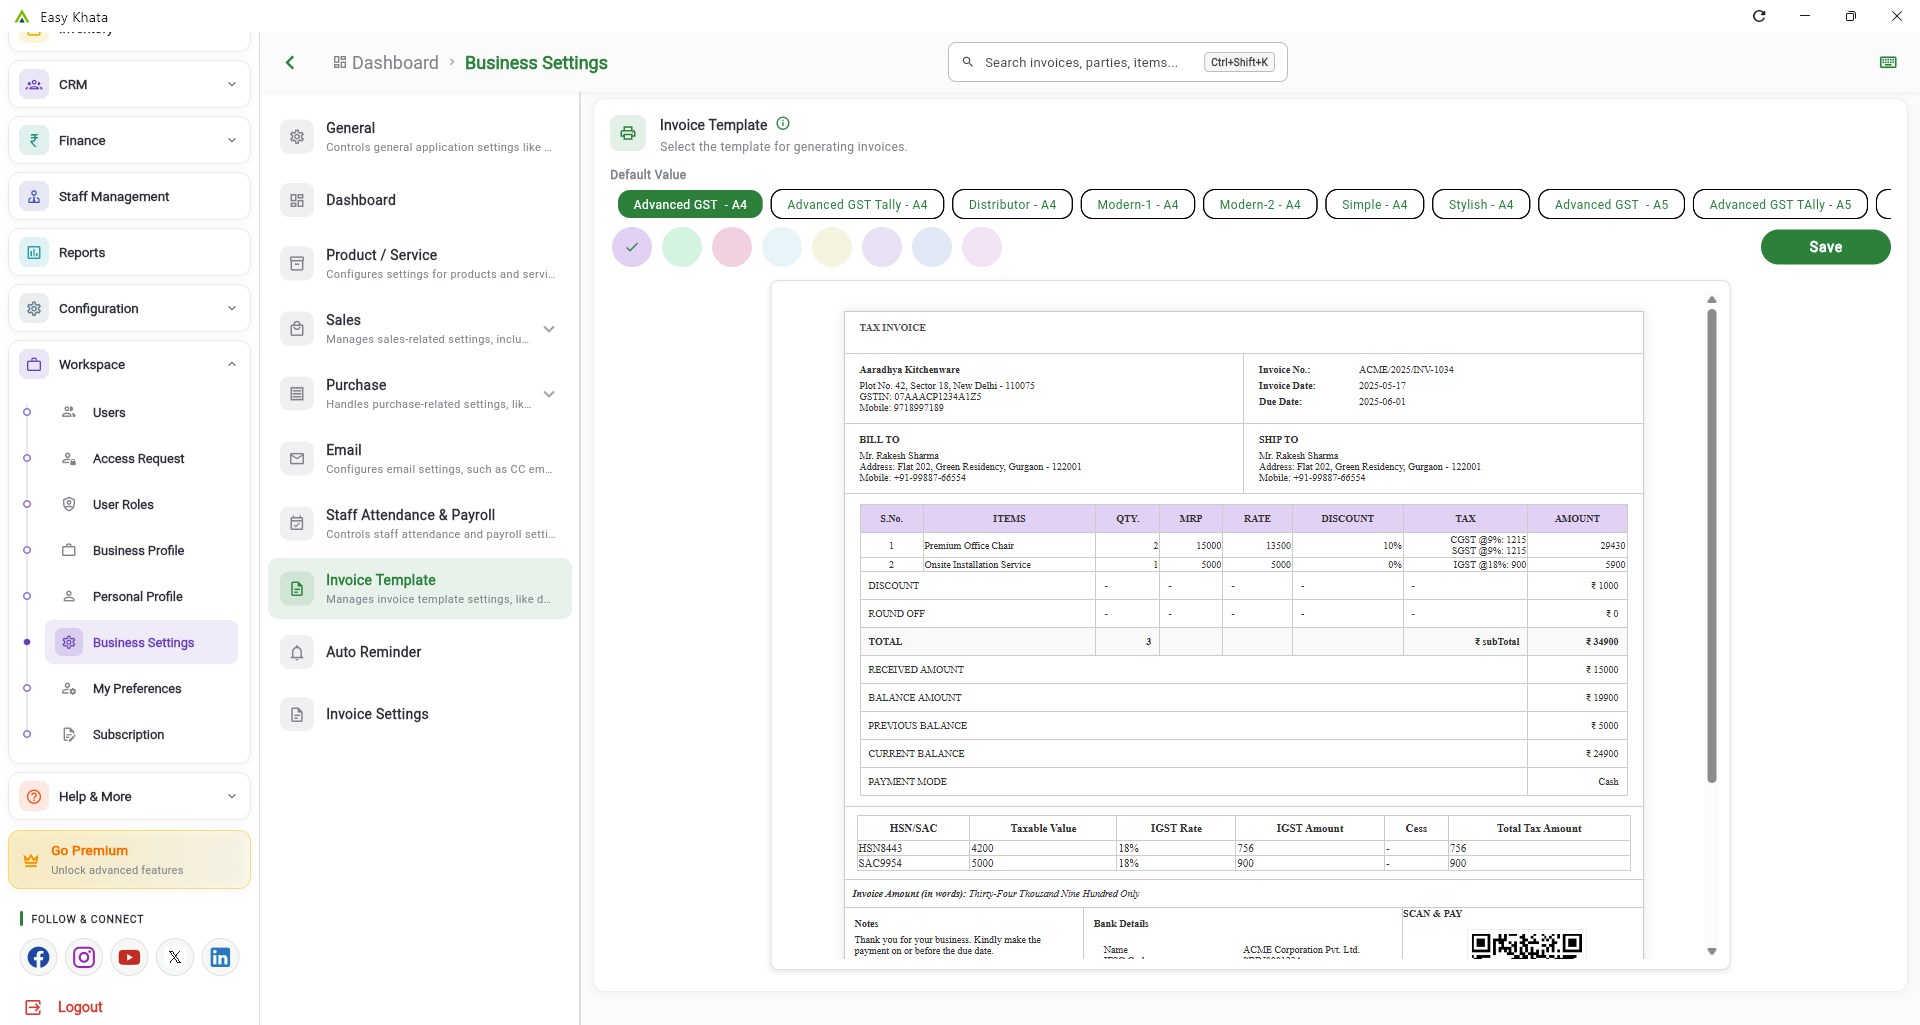Open X (Twitter) social link icon
This screenshot has width=1920, height=1025.
(x=175, y=957)
